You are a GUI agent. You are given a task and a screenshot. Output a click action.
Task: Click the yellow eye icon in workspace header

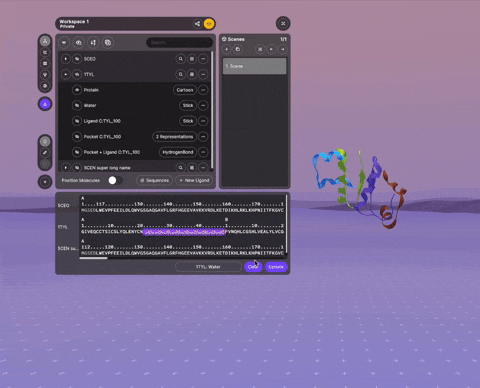point(209,24)
